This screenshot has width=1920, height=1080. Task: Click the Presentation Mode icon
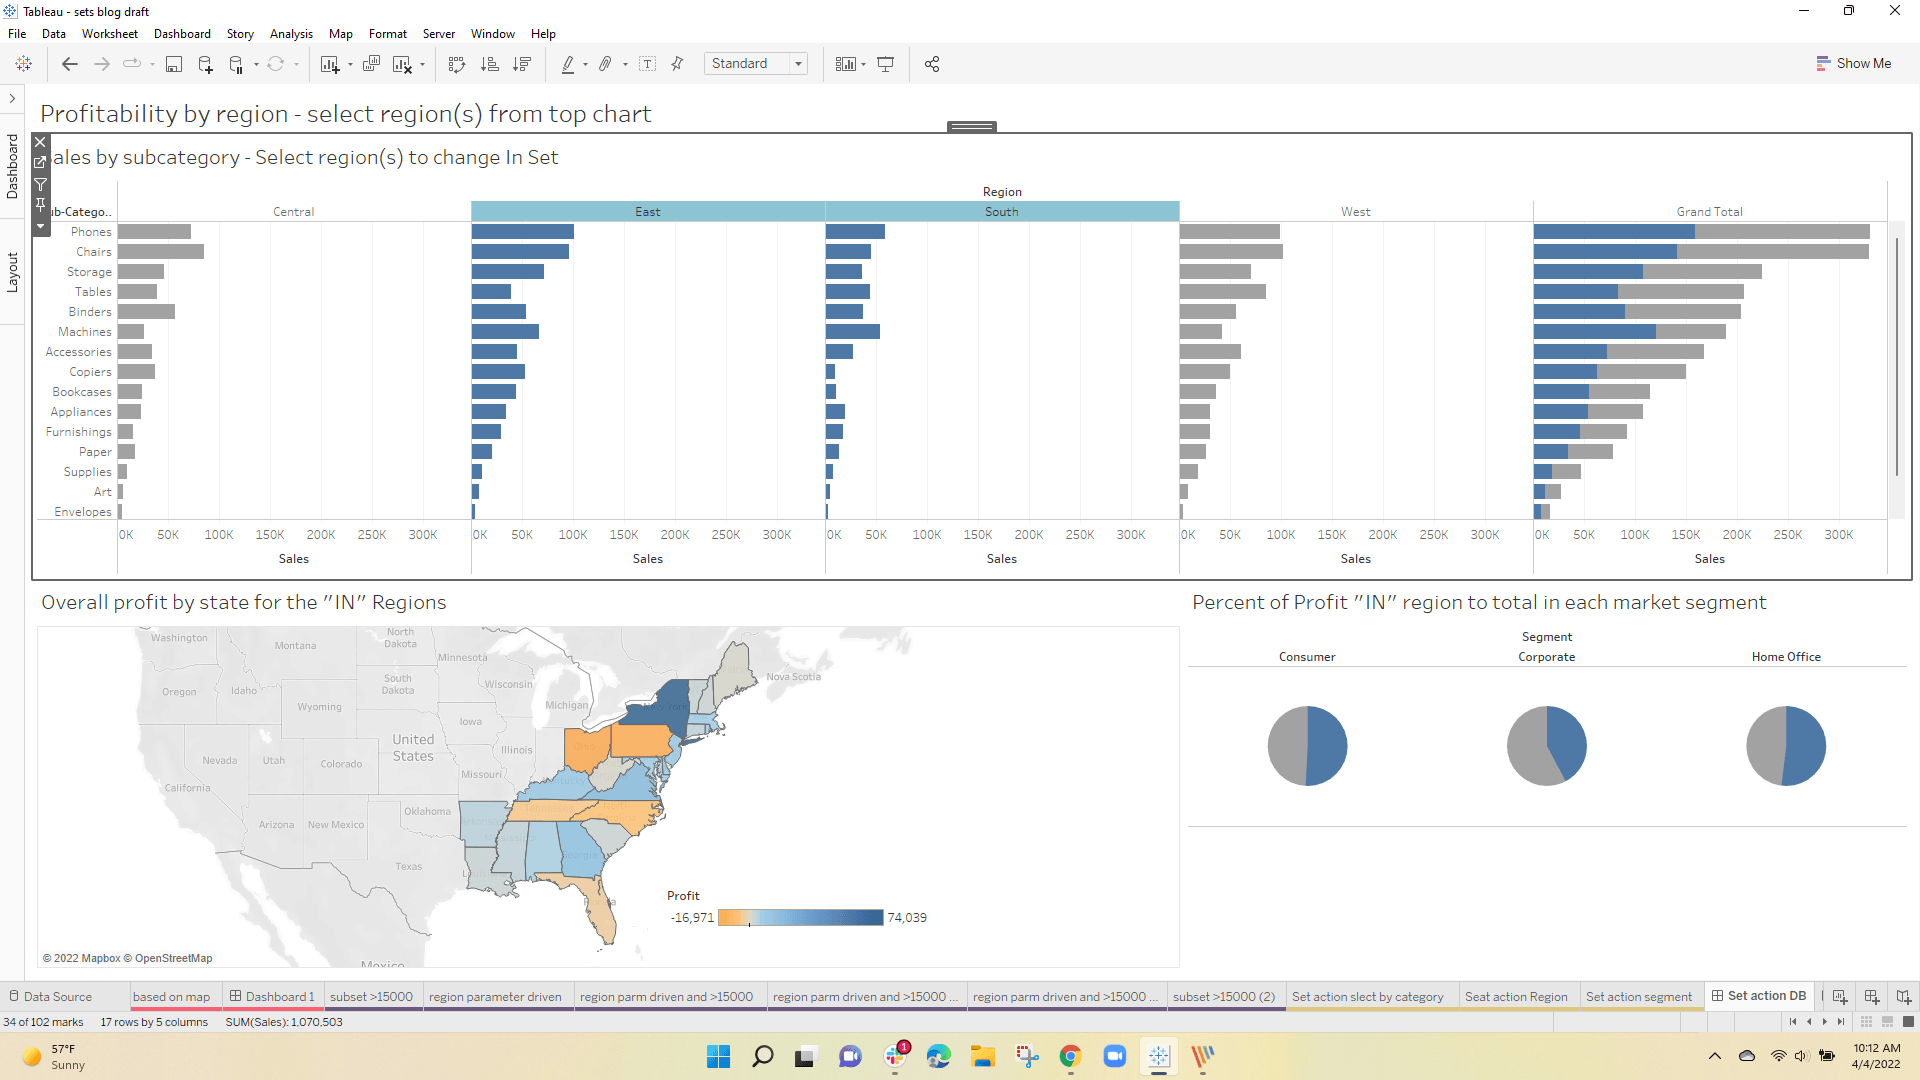885,64
